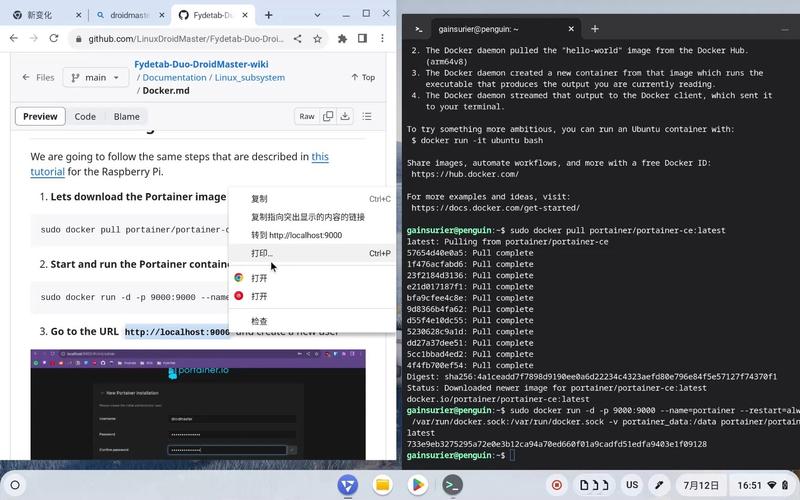
Task: Go back in Chrome browser history
Action: (14, 38)
